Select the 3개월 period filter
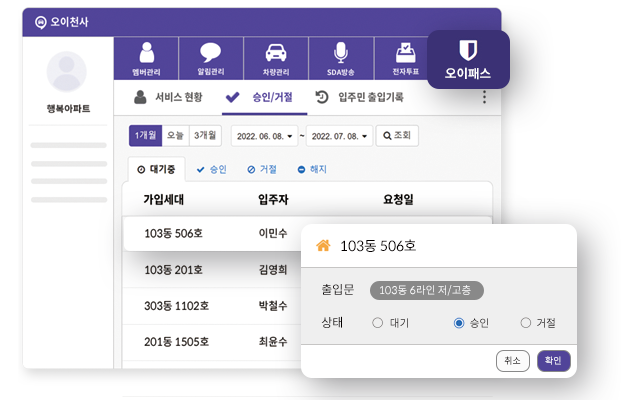Screen dimensions: 621x400 click(x=205, y=135)
